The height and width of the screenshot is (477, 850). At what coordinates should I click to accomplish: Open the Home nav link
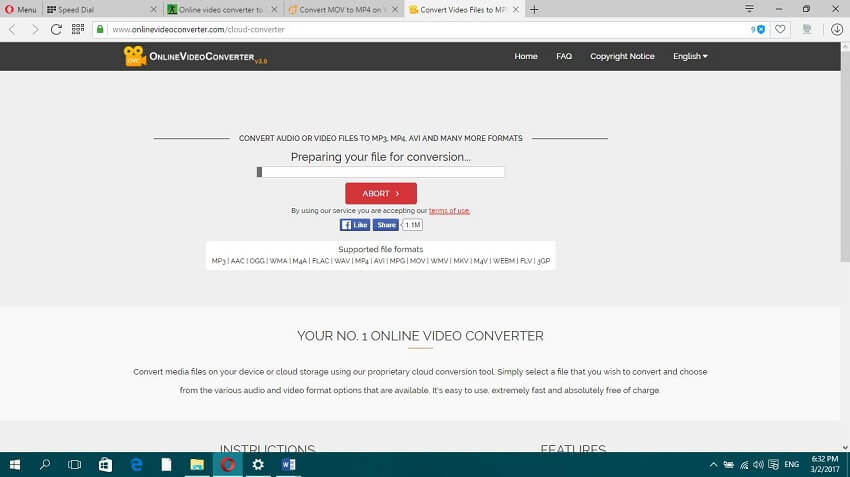(x=526, y=56)
